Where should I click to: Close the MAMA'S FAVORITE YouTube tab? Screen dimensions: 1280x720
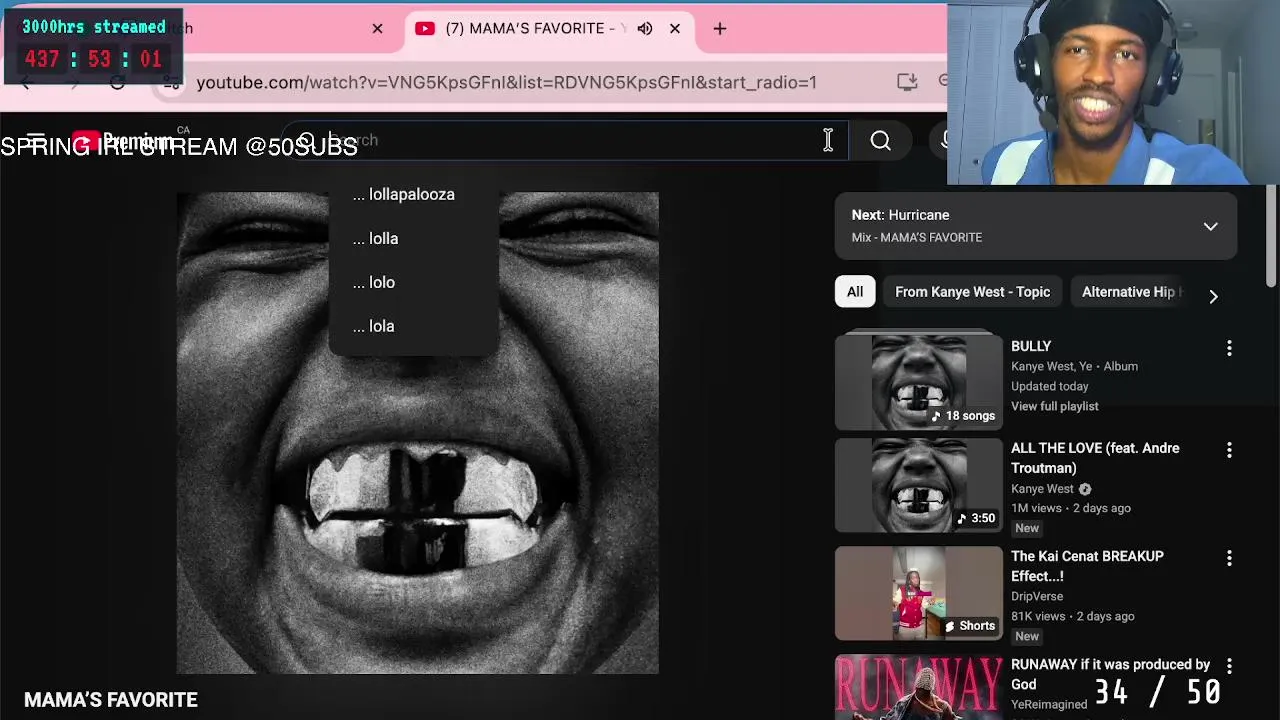(x=675, y=28)
